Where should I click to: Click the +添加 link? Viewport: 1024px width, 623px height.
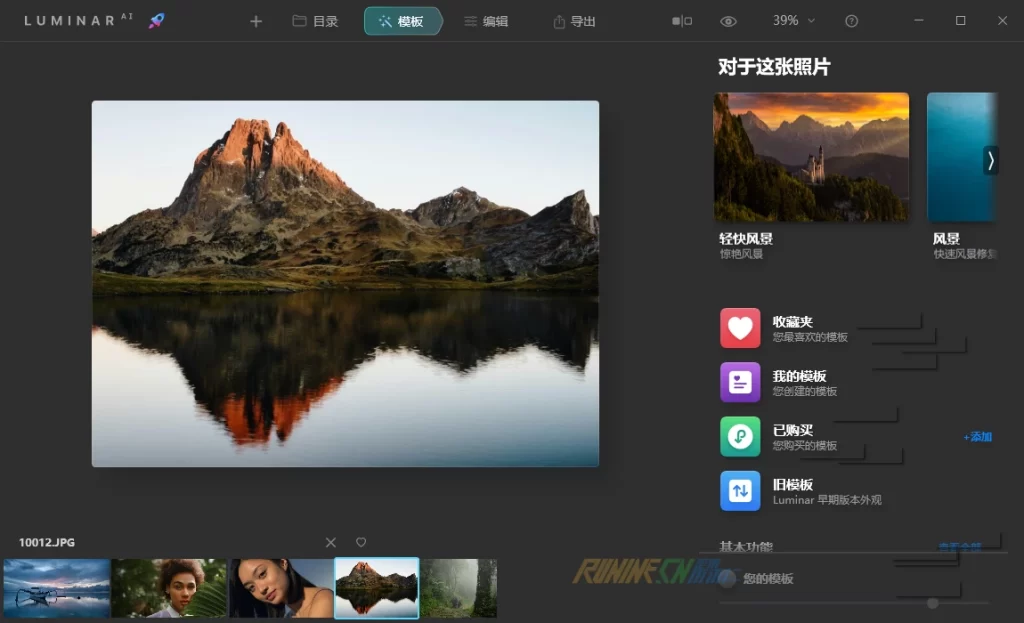(x=977, y=437)
